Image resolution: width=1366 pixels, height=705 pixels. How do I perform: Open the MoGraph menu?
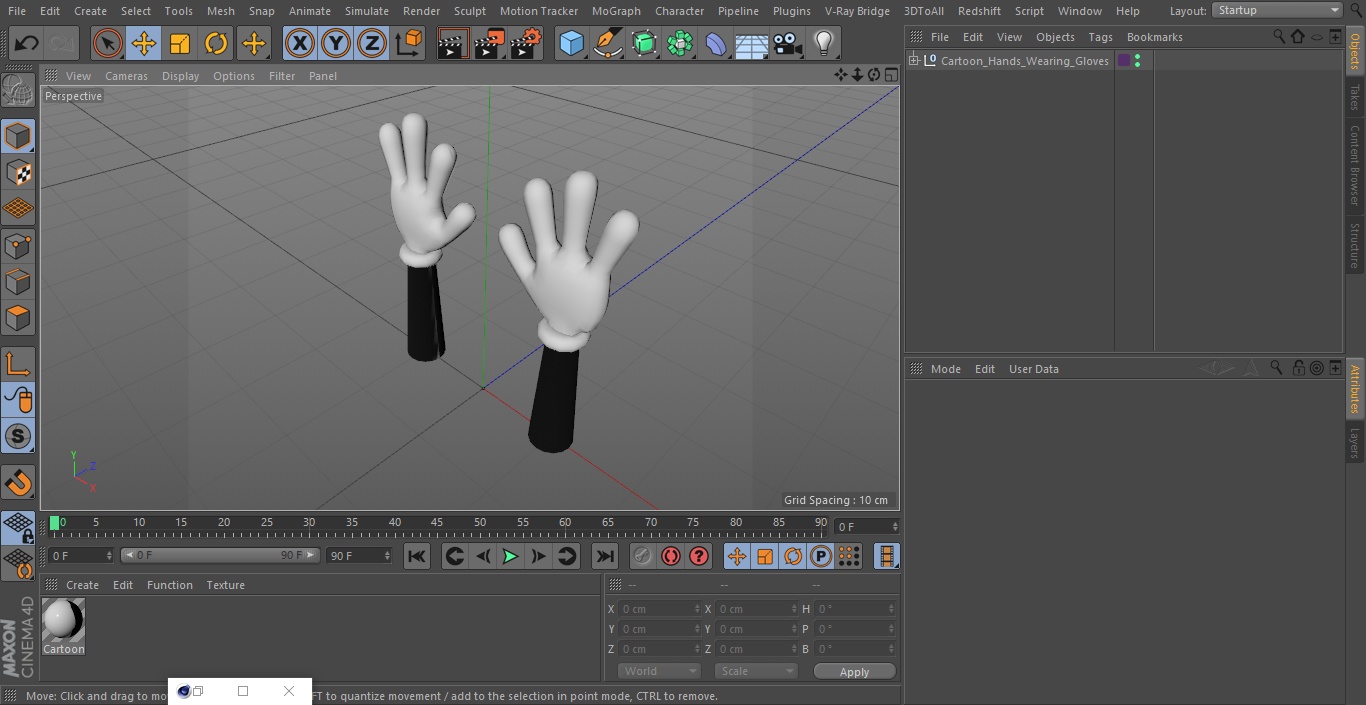[x=616, y=11]
